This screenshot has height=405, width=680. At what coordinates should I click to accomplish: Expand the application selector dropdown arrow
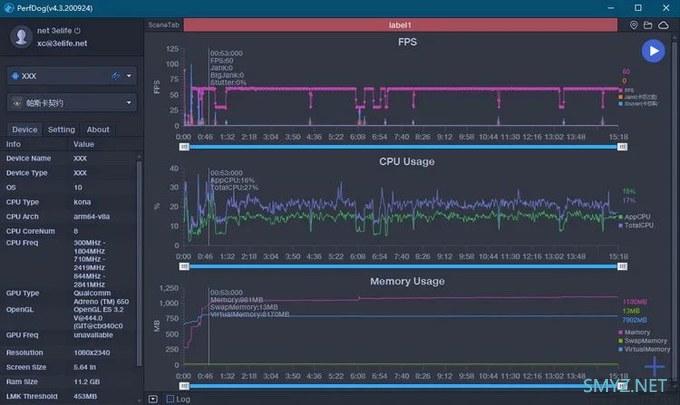129,103
